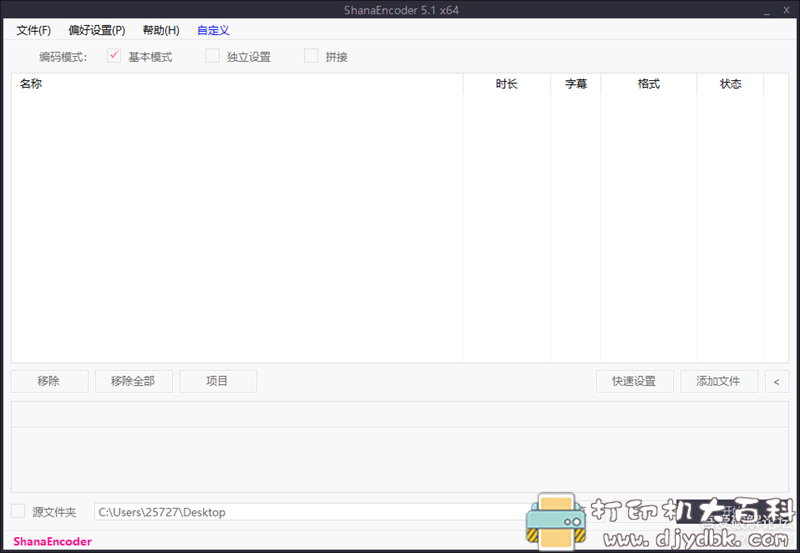Enable the 独立设置 checkbox
Image resolution: width=800 pixels, height=553 pixels.
(212, 56)
